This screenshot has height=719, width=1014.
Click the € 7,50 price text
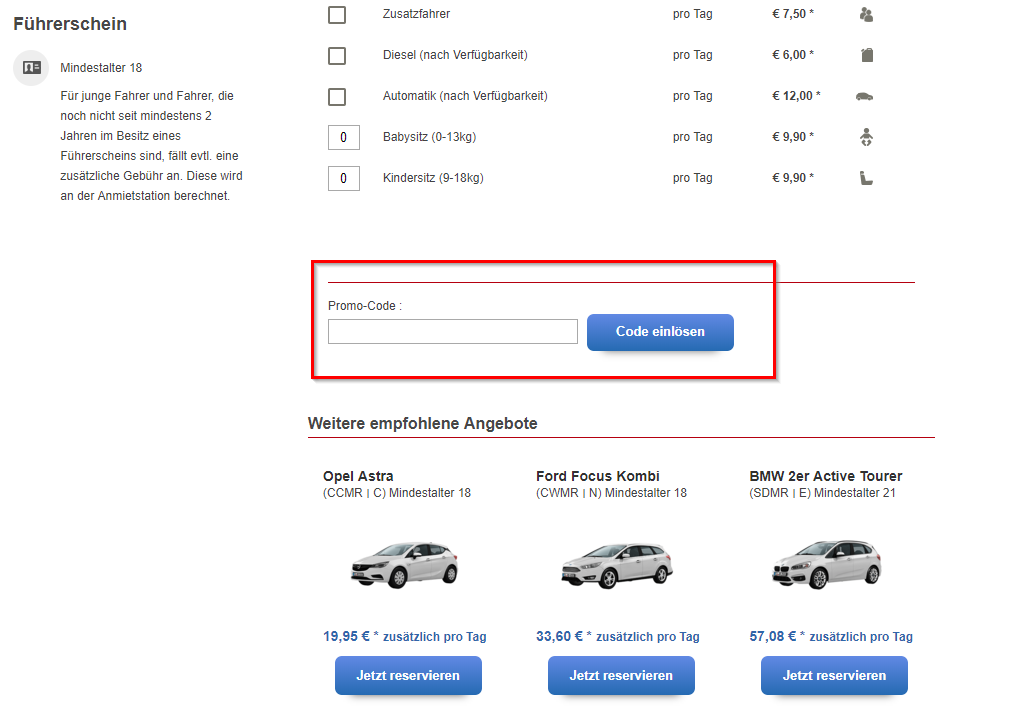pos(793,14)
